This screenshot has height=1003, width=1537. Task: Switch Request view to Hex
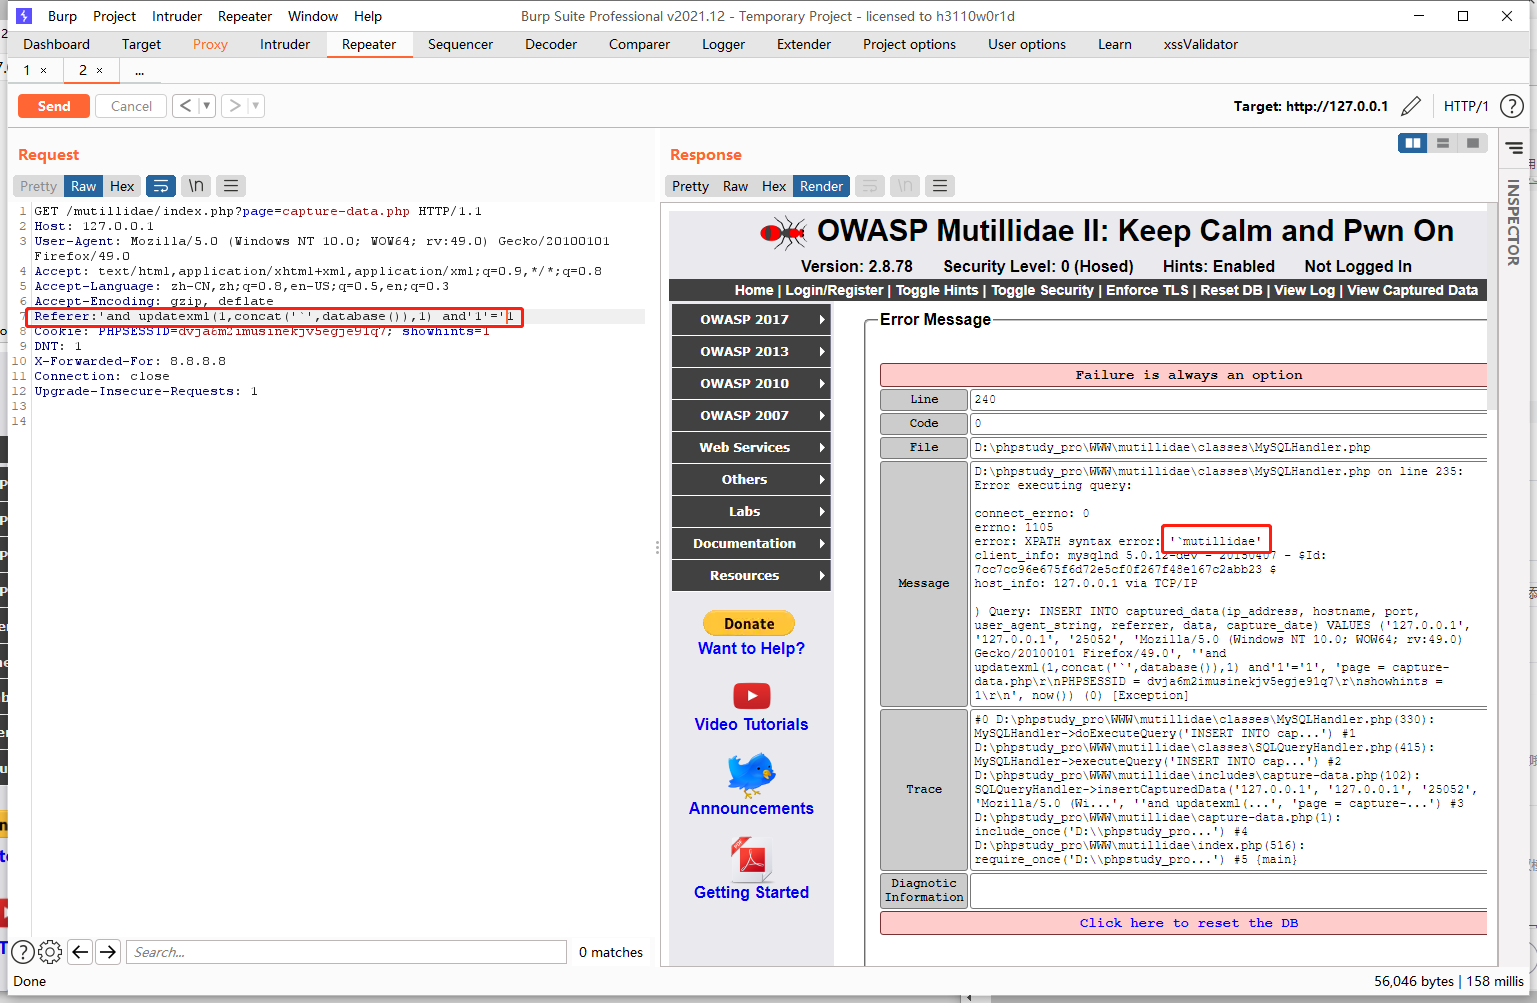click(122, 186)
